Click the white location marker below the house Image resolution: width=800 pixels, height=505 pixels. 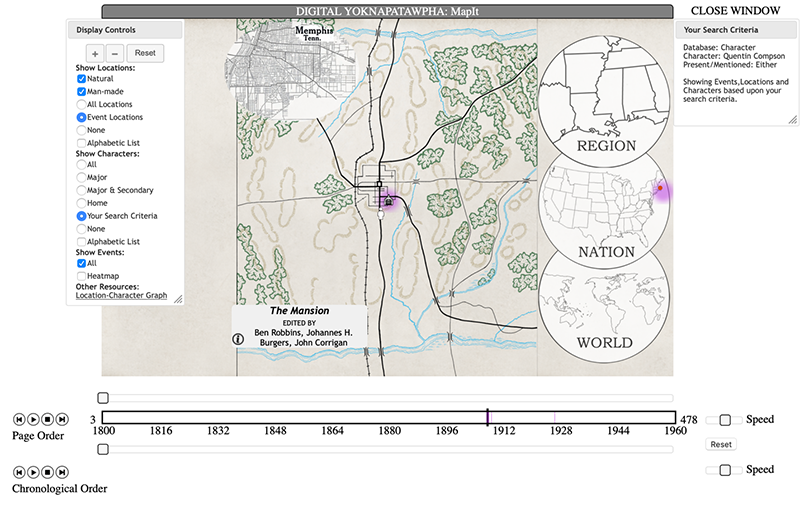click(381, 214)
